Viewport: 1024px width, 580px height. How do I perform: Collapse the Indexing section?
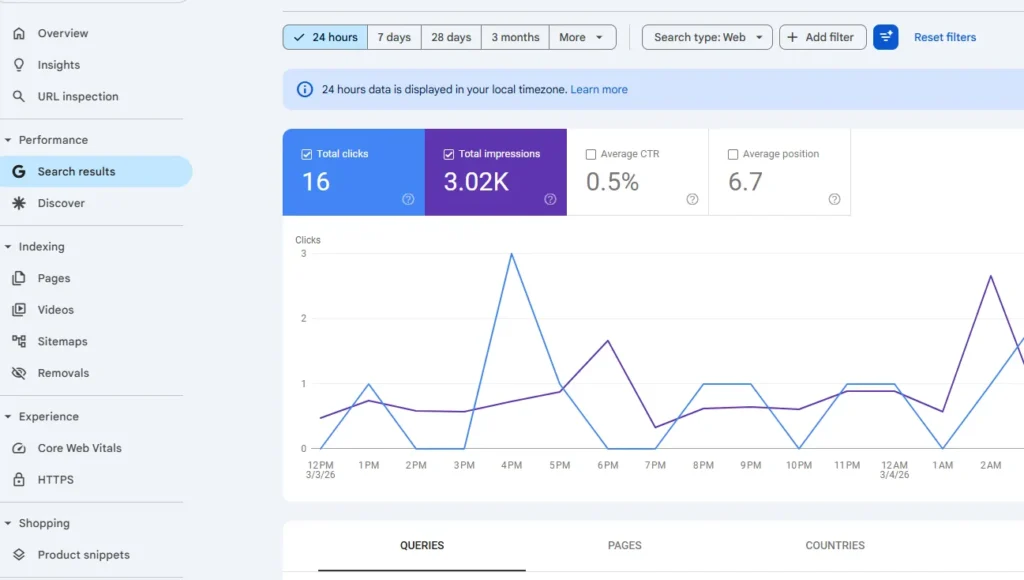point(10,246)
